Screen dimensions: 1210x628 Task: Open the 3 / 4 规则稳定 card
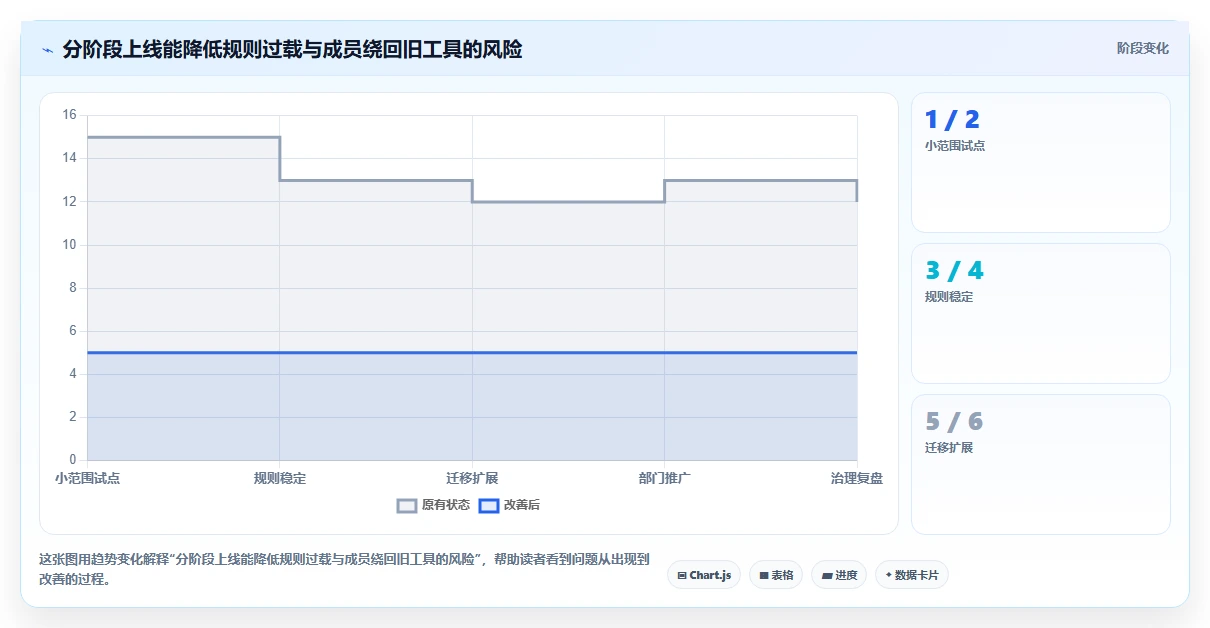1040,313
